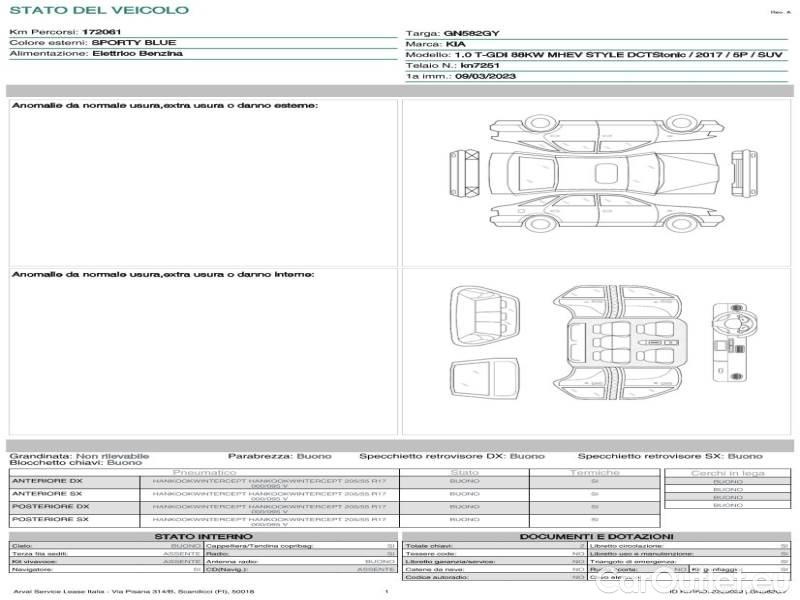Click the STATO DEL VEICOLO title
The height and width of the screenshot is (600, 800).
(x=98, y=10)
